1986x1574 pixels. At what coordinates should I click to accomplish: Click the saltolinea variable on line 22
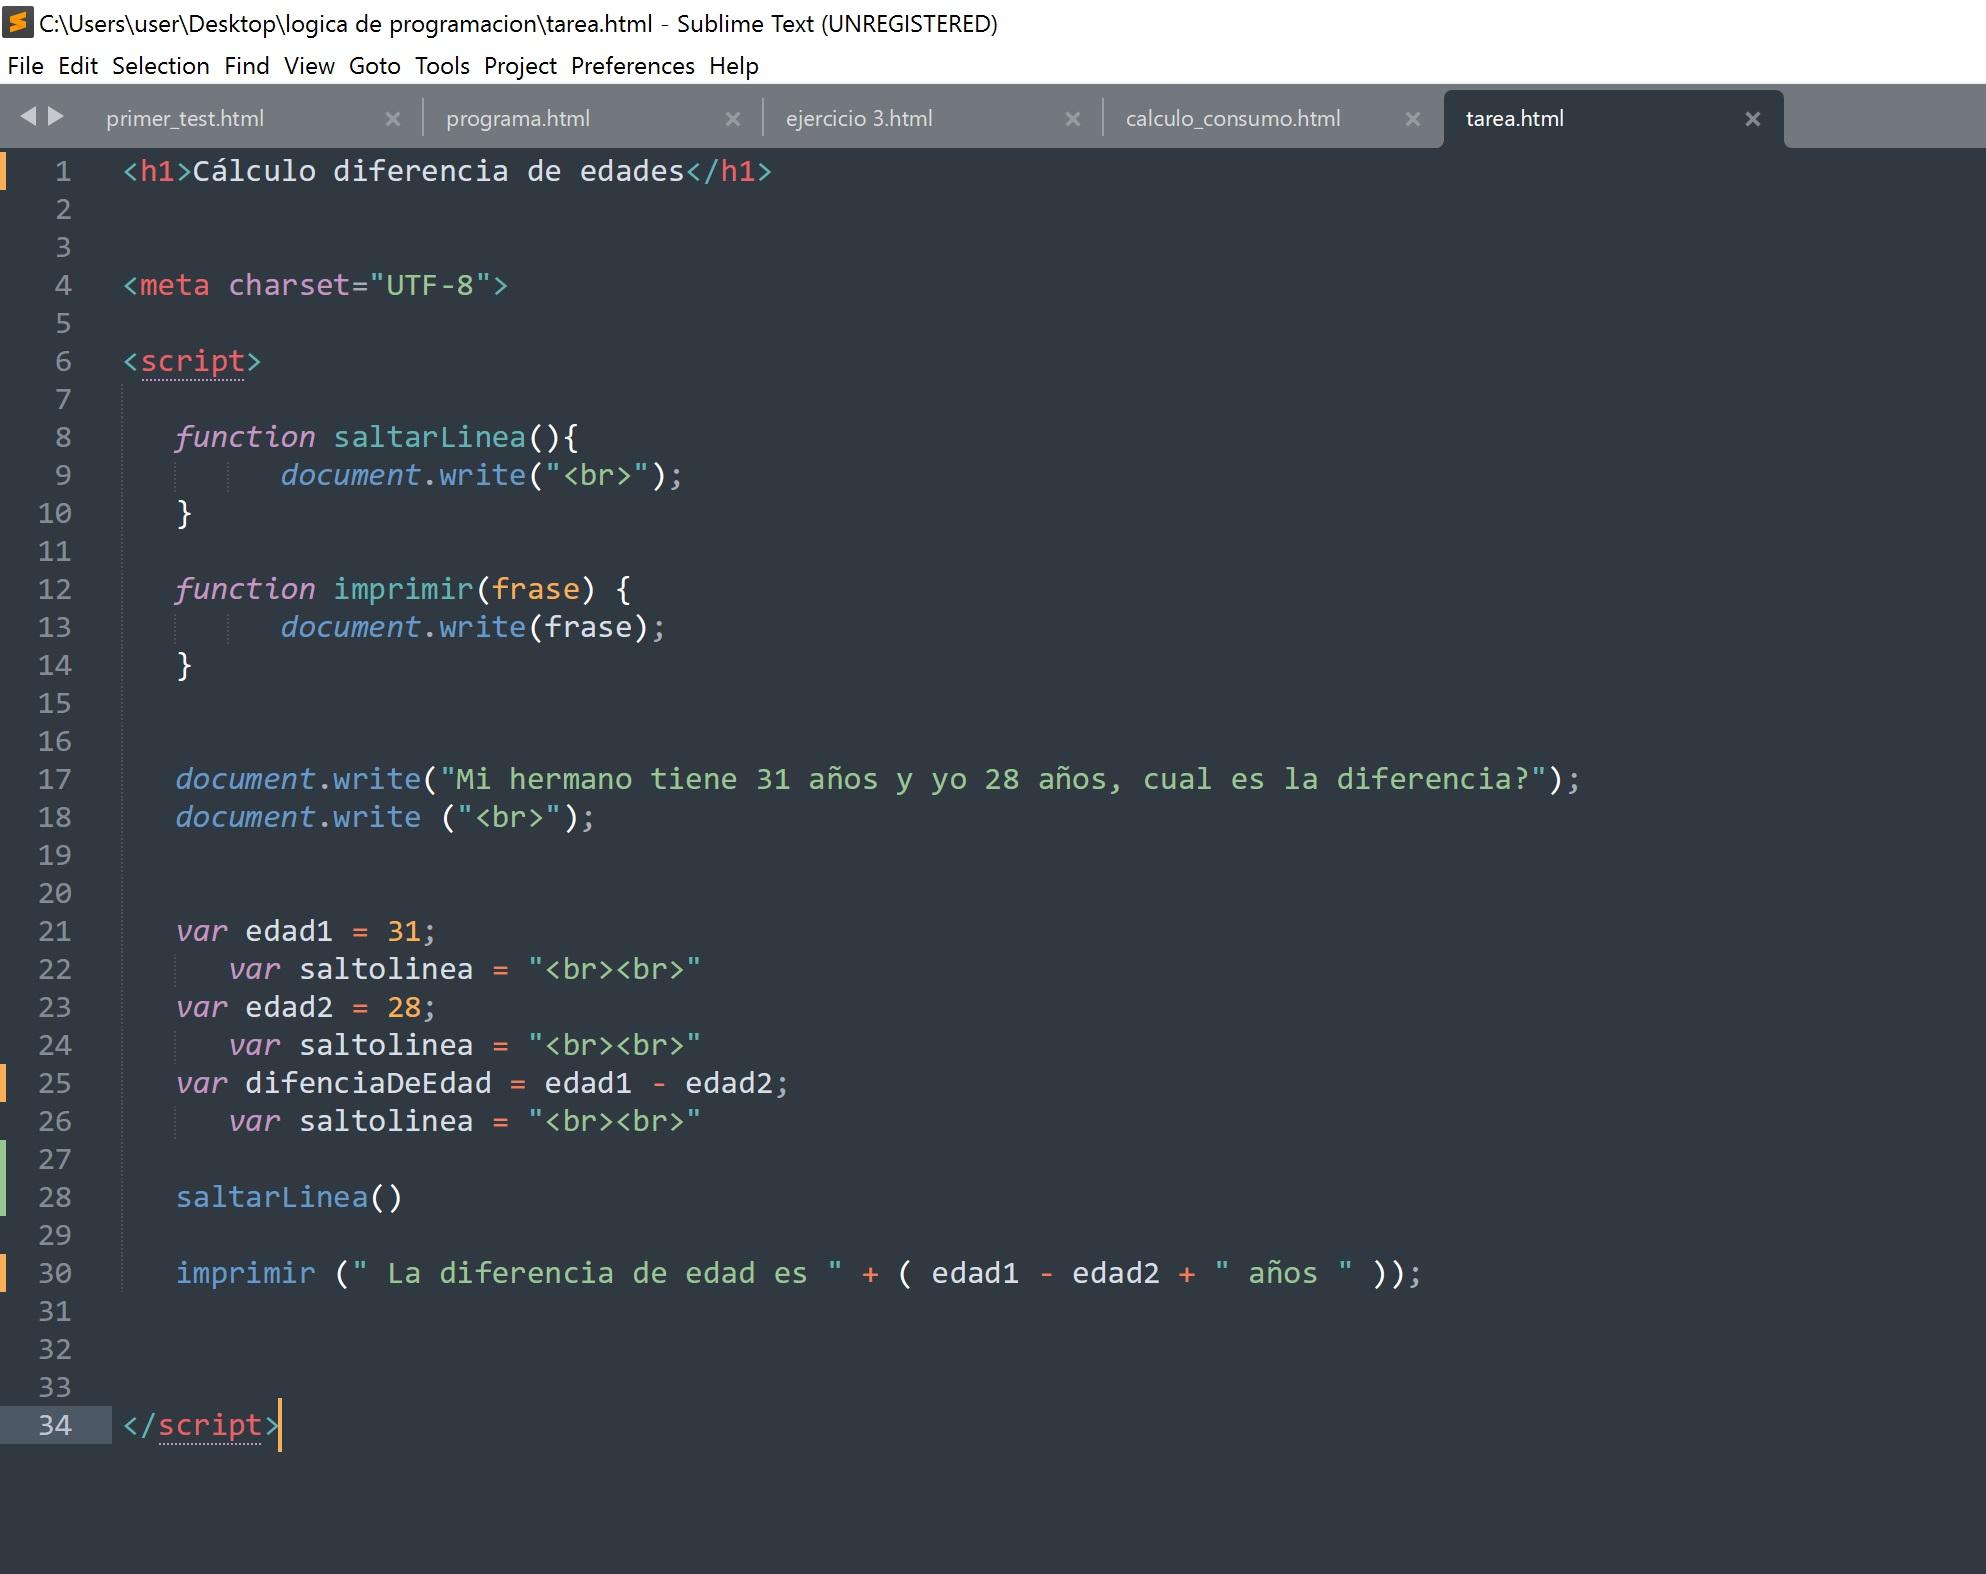click(386, 969)
